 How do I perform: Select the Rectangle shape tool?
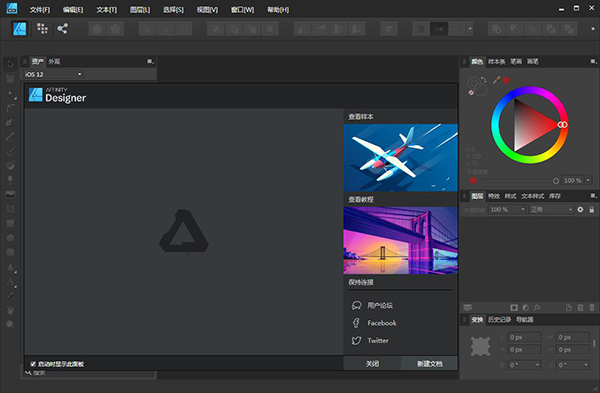10,223
